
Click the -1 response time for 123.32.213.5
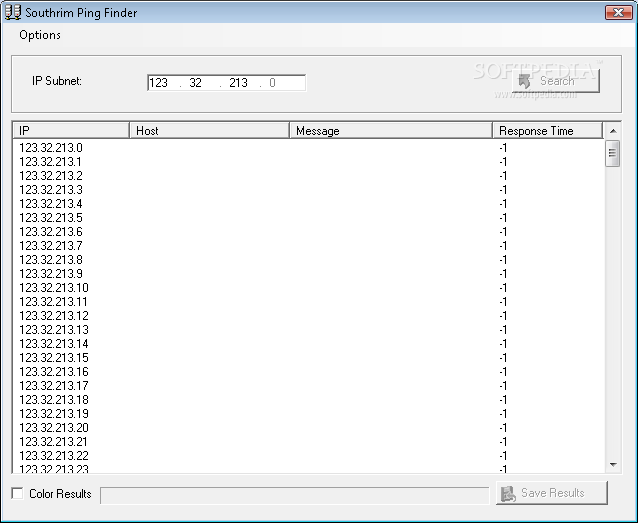click(x=503, y=218)
